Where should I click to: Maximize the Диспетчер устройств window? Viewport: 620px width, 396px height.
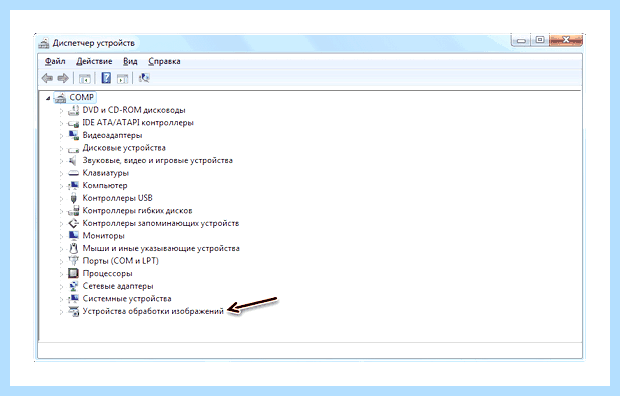click(540, 40)
